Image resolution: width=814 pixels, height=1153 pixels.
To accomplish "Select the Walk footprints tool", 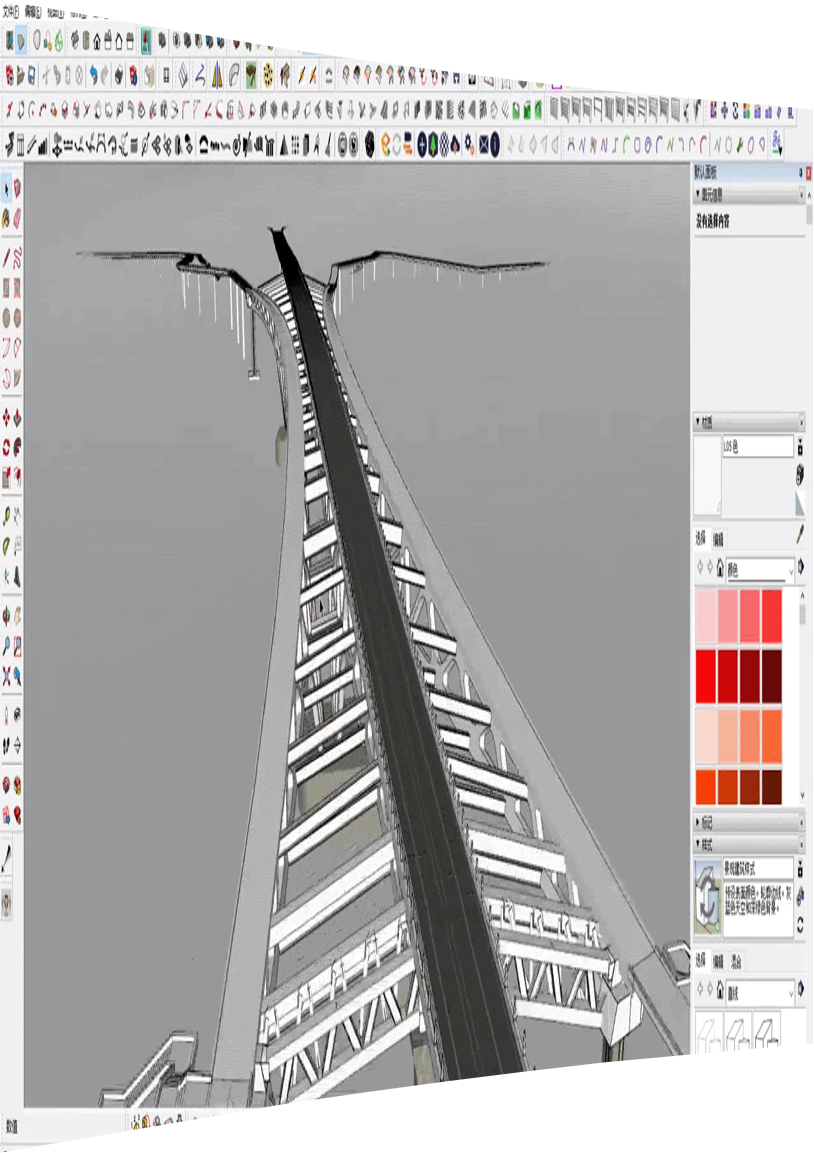I will 7,746.
